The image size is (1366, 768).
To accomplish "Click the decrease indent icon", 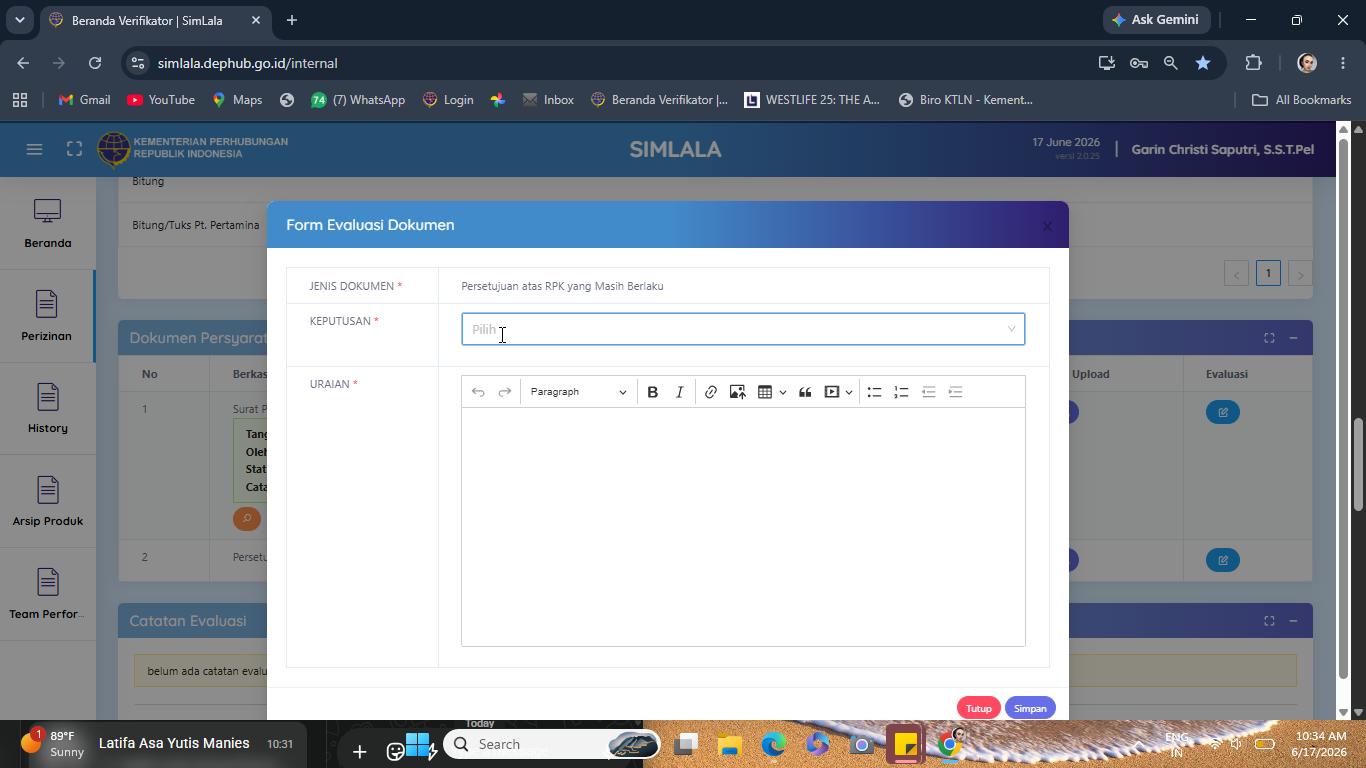I will point(928,392).
